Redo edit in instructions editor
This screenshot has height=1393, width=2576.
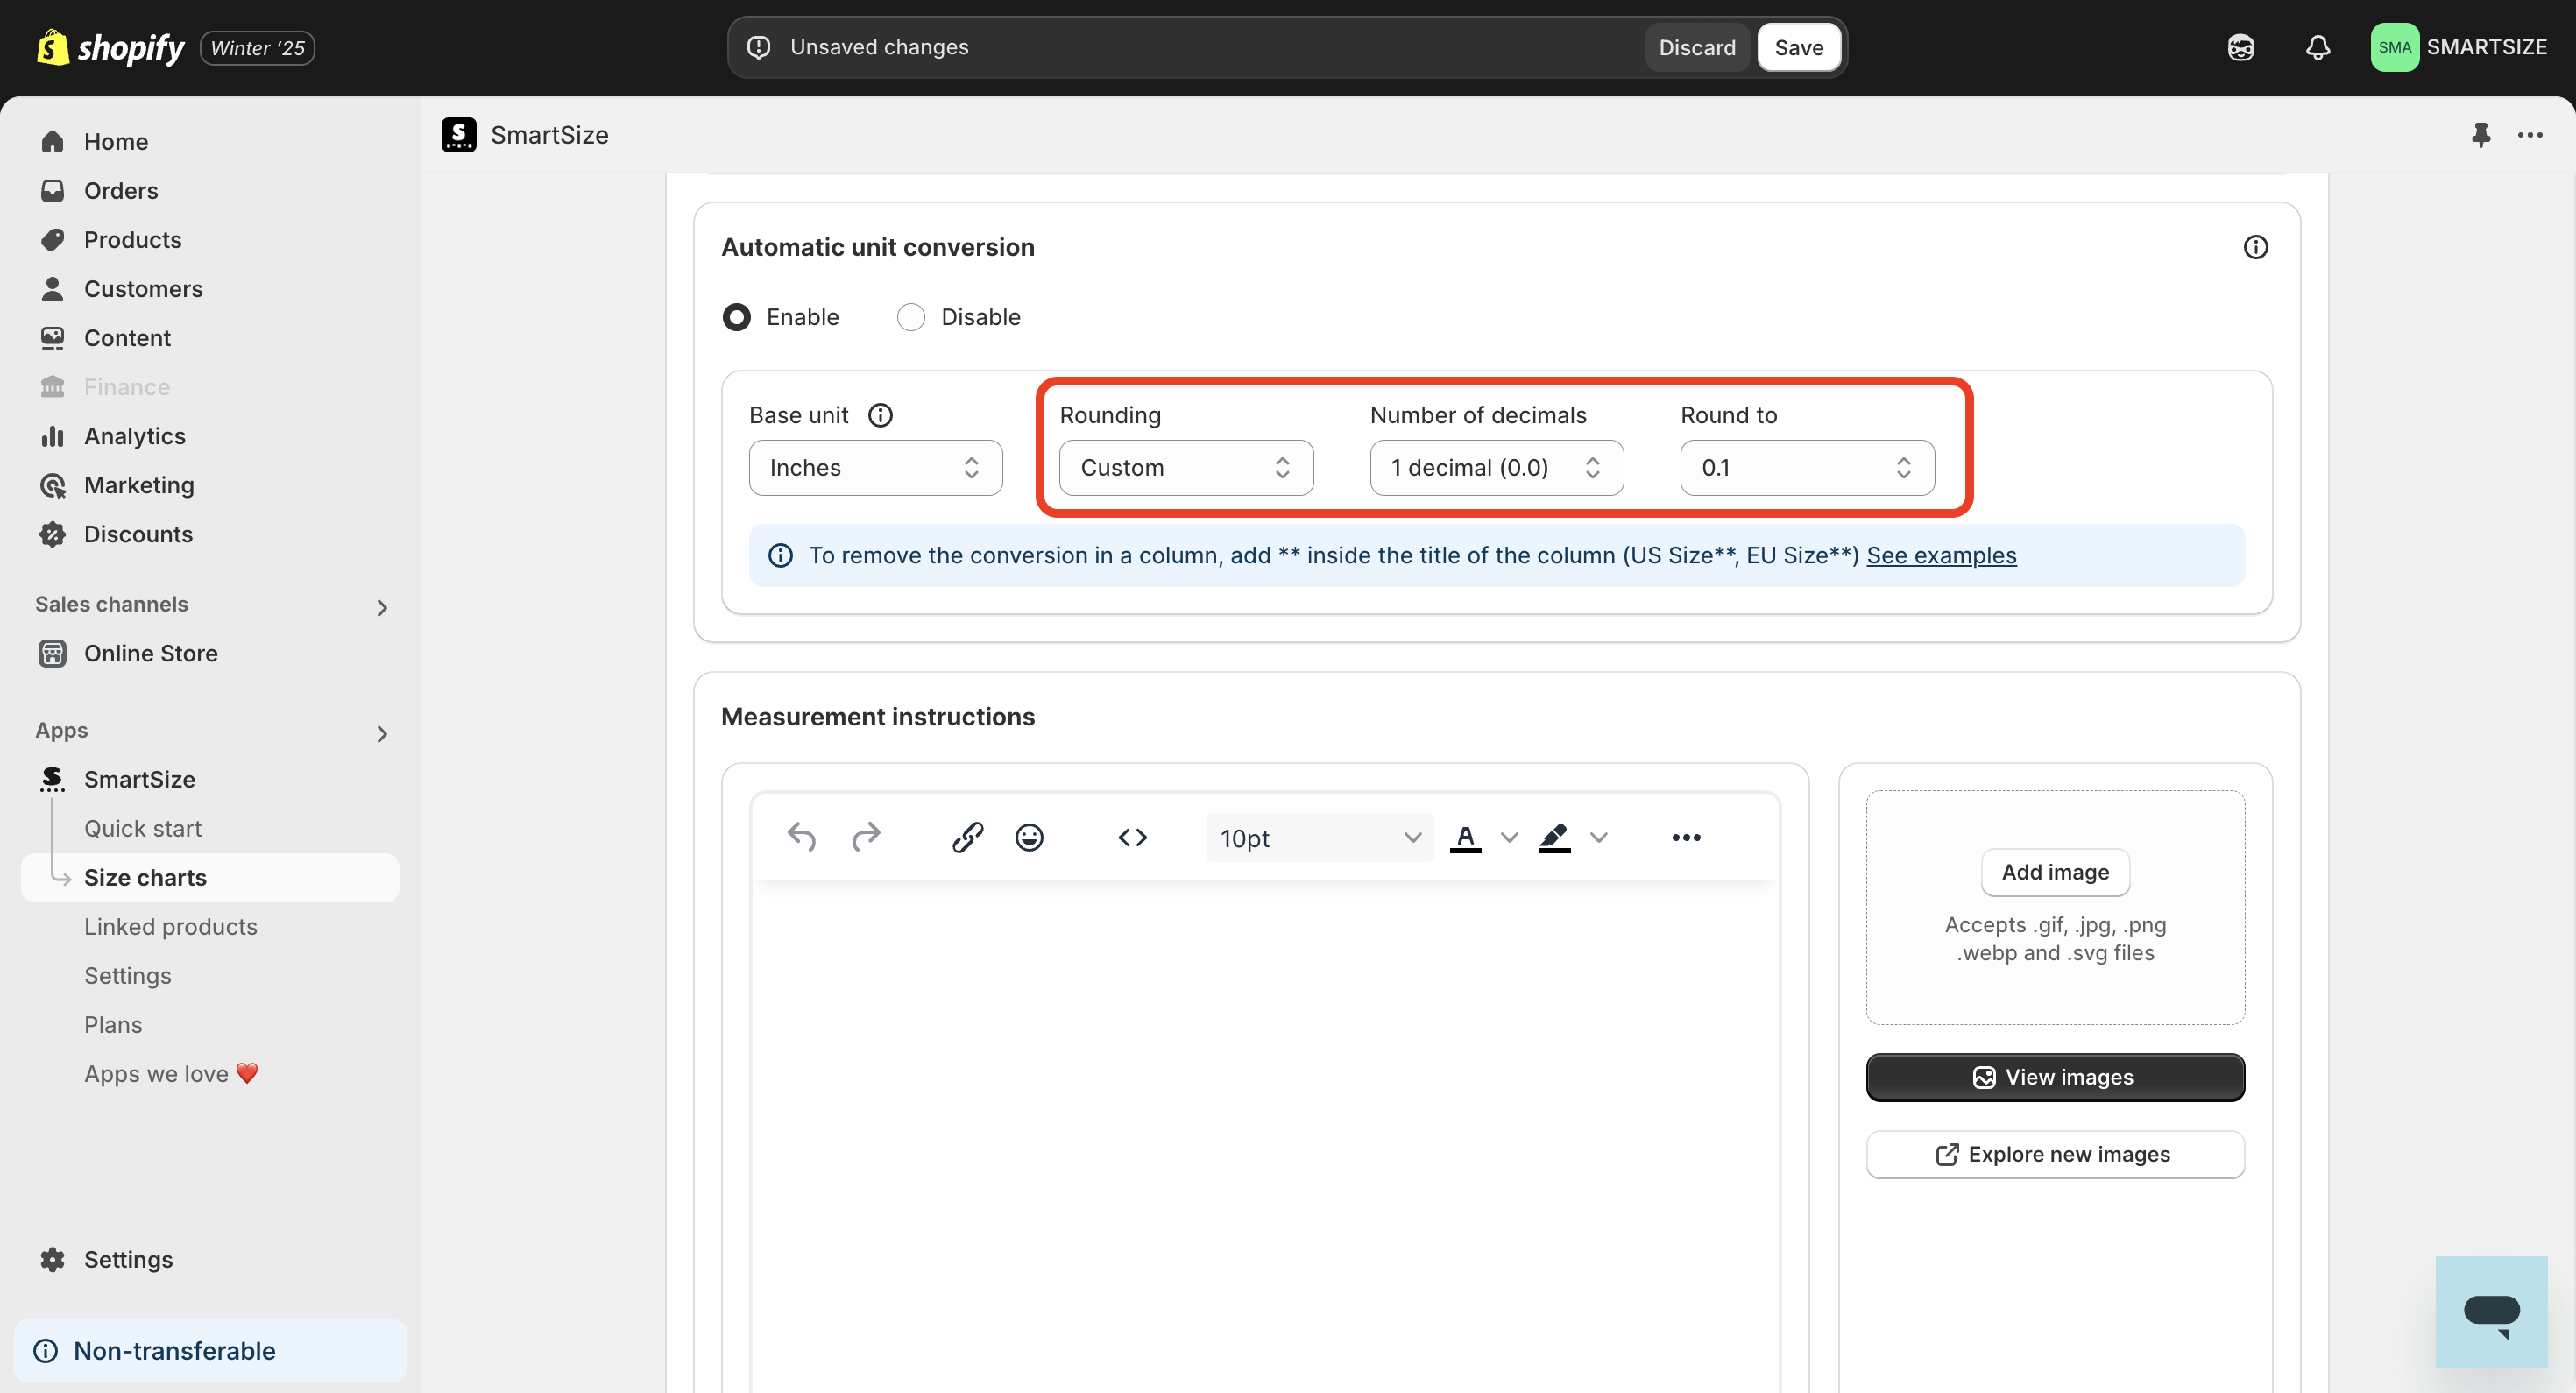866,837
